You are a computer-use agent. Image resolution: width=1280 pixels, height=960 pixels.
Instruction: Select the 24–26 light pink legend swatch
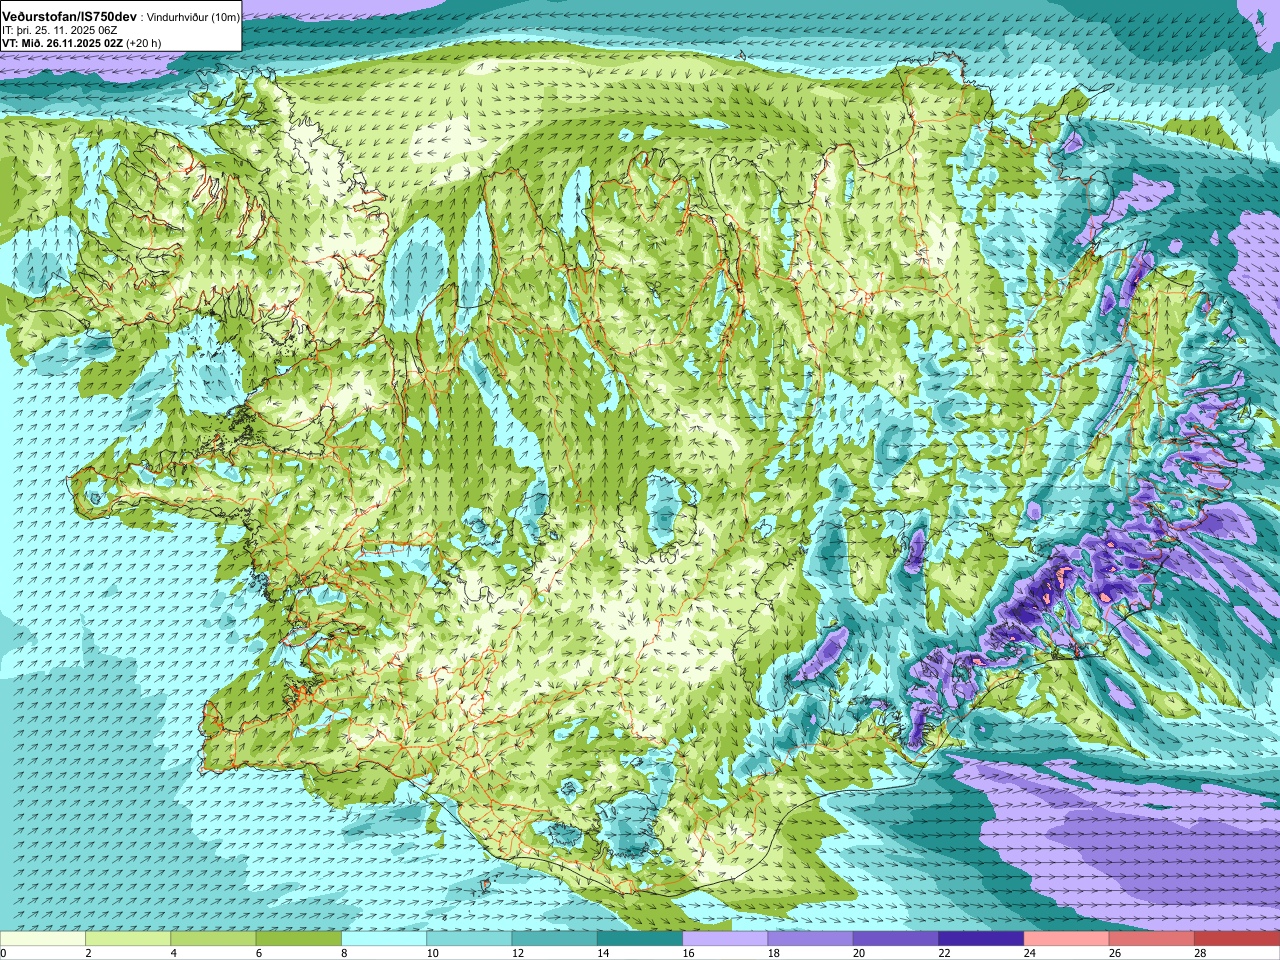[x=1067, y=939]
